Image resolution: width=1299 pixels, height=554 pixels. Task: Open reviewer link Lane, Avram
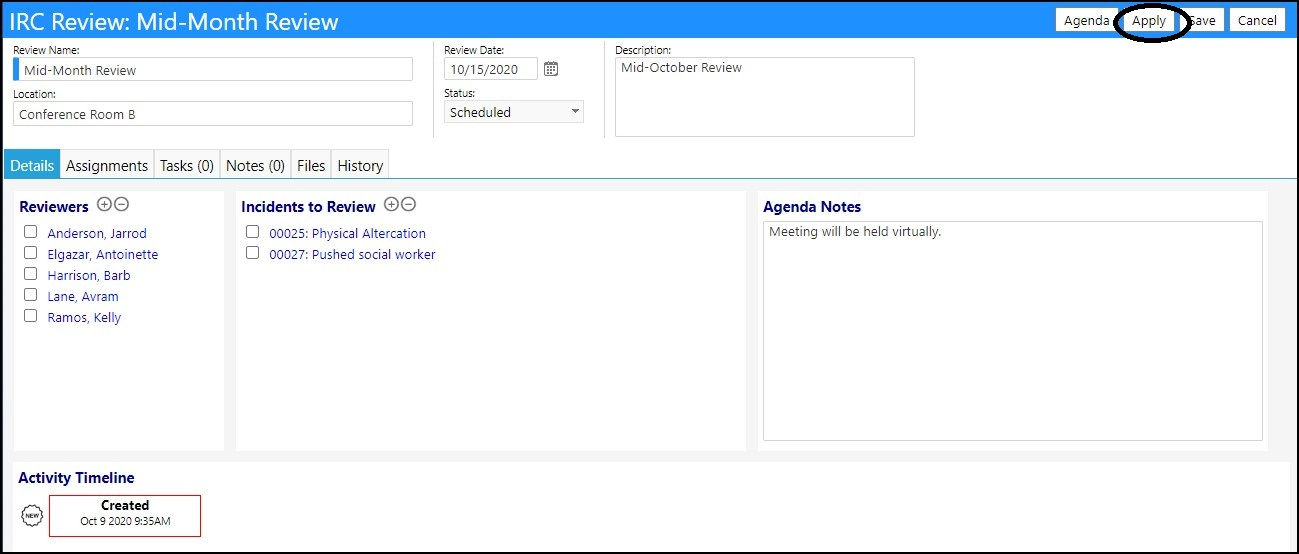[x=83, y=296]
